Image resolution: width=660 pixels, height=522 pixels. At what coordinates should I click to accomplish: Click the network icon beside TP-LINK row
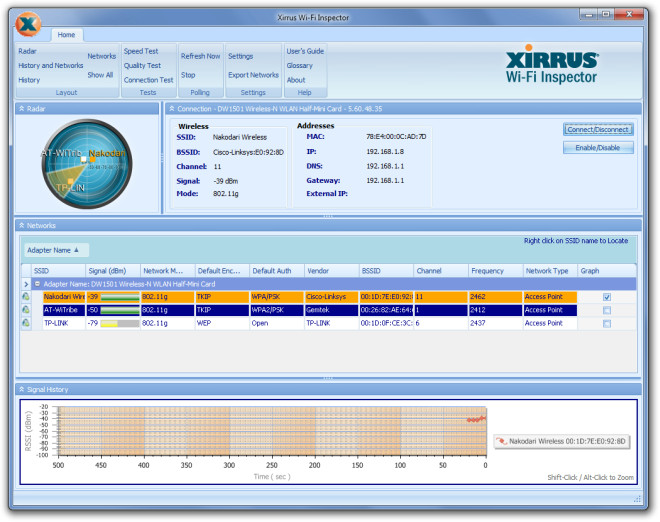point(26,323)
